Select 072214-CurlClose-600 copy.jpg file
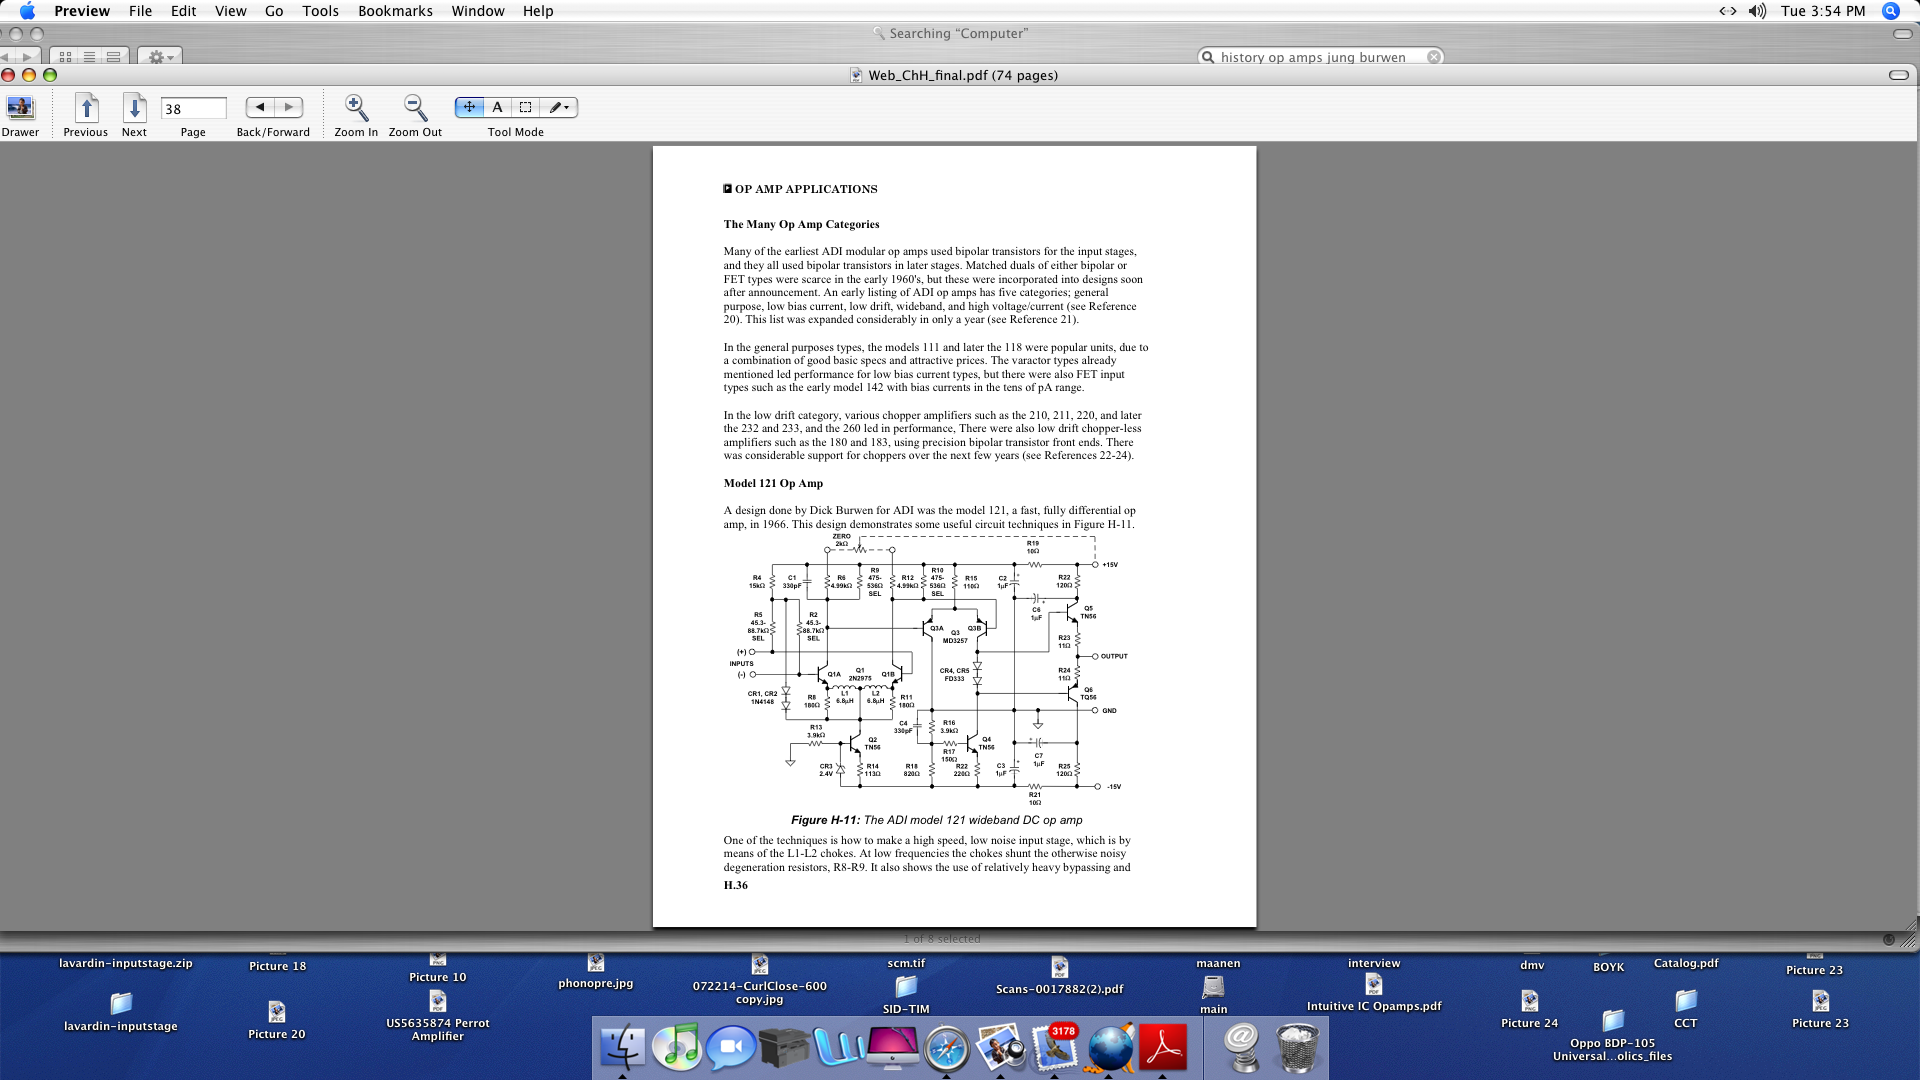This screenshot has height=1080, width=1920. click(x=760, y=979)
